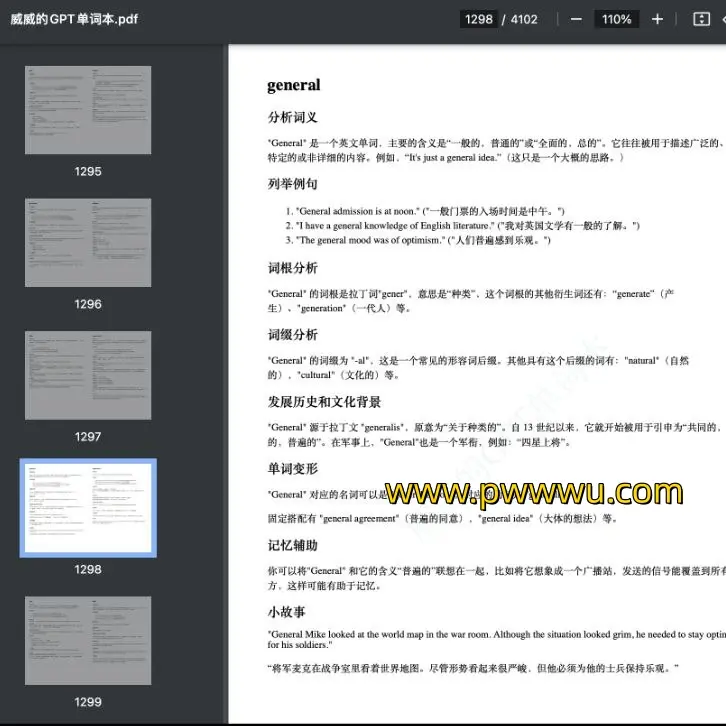Click the Chinese translation starting 将军麦克

[473, 668]
